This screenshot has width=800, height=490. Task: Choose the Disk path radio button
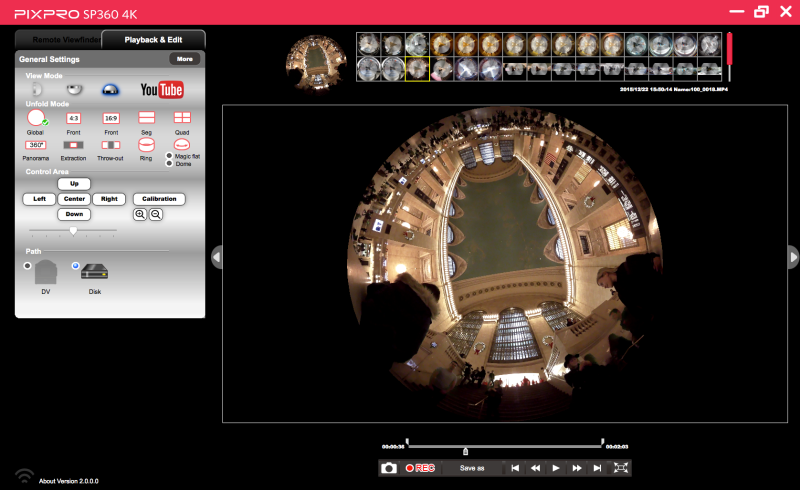point(75,266)
